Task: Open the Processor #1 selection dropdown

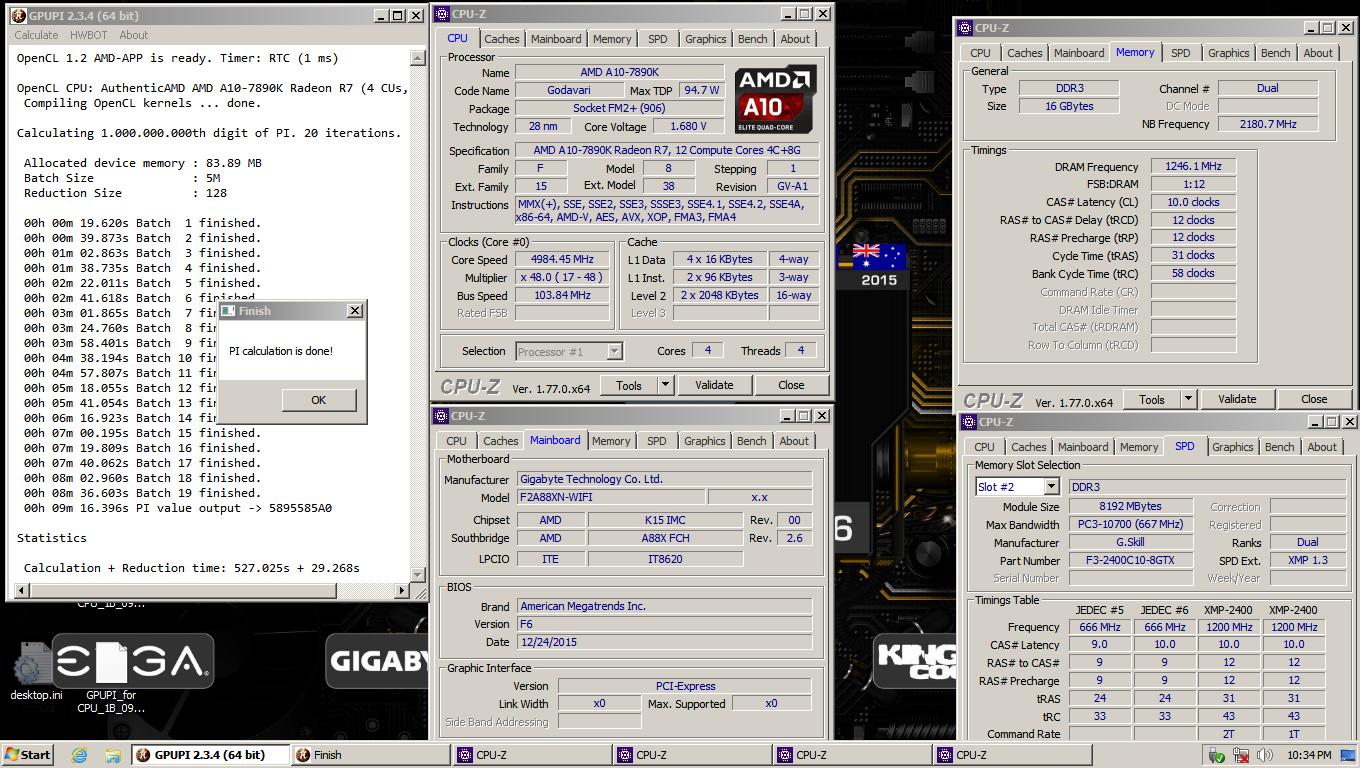Action: click(x=614, y=351)
